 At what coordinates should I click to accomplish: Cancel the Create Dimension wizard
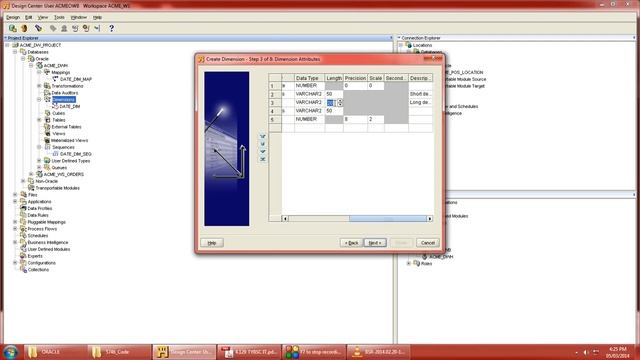coord(428,243)
